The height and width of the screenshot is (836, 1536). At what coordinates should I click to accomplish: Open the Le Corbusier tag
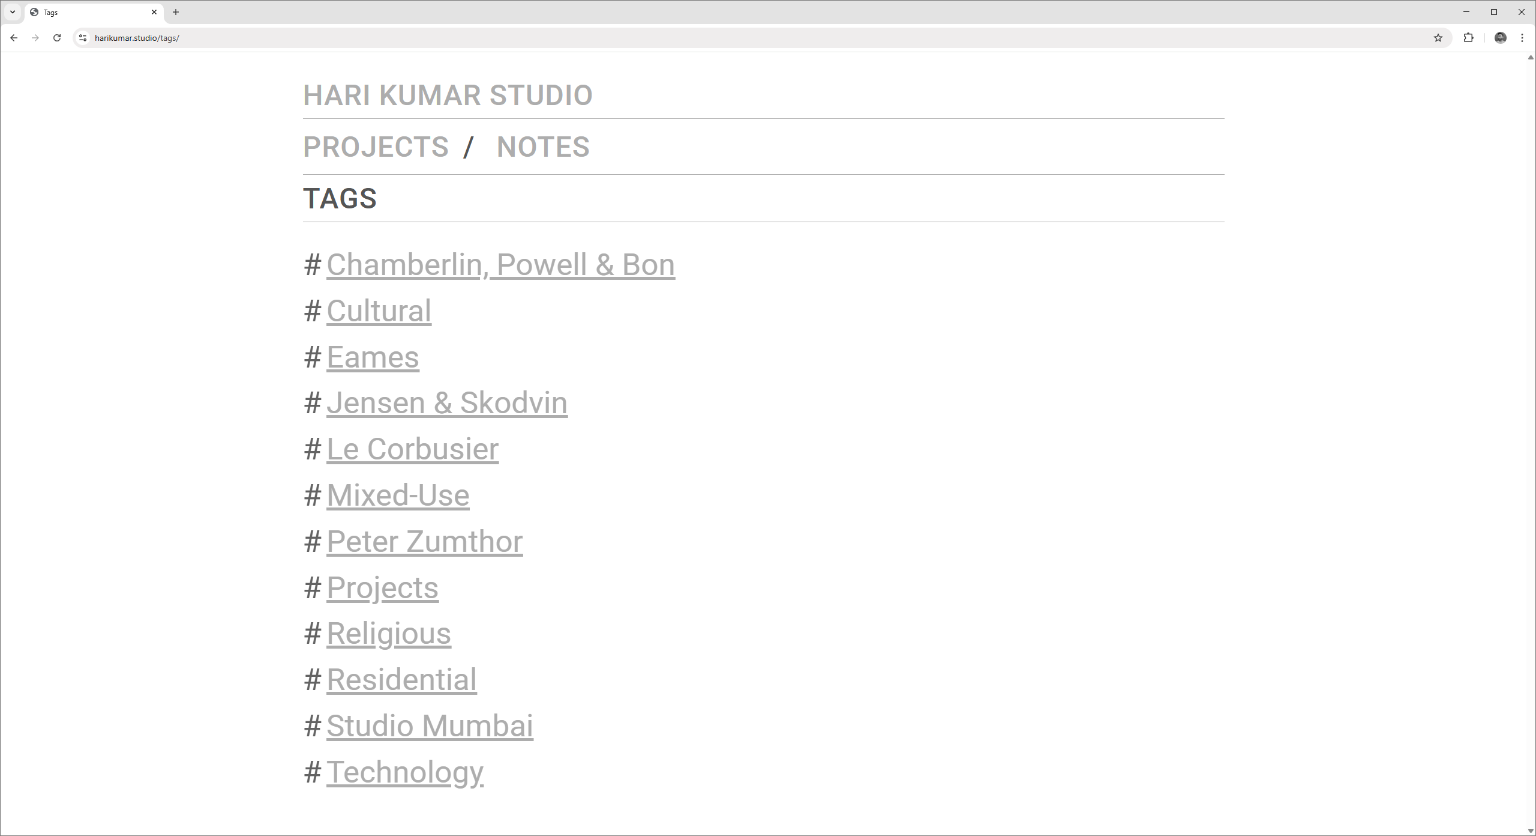click(412, 449)
